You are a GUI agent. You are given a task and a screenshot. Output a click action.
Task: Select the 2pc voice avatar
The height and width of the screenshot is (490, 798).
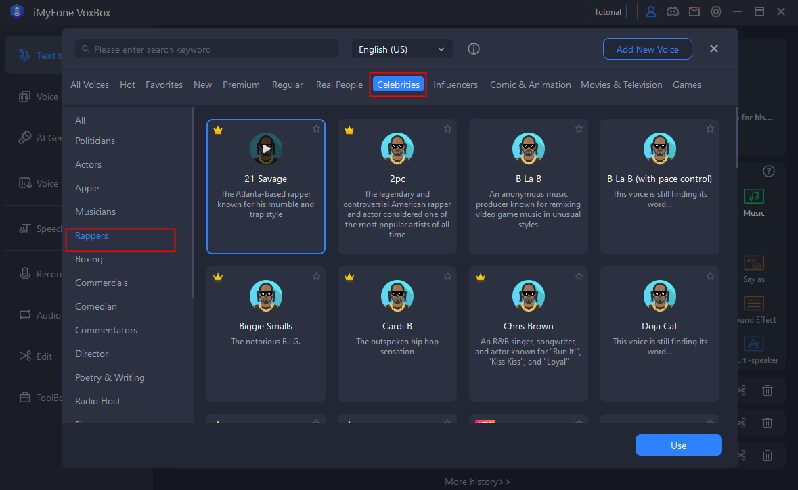[x=397, y=149]
